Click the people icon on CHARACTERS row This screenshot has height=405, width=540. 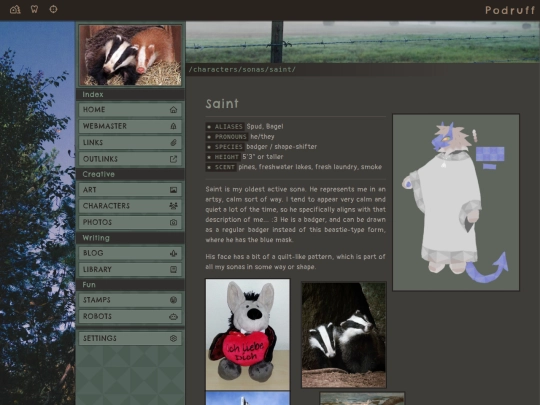pos(173,206)
